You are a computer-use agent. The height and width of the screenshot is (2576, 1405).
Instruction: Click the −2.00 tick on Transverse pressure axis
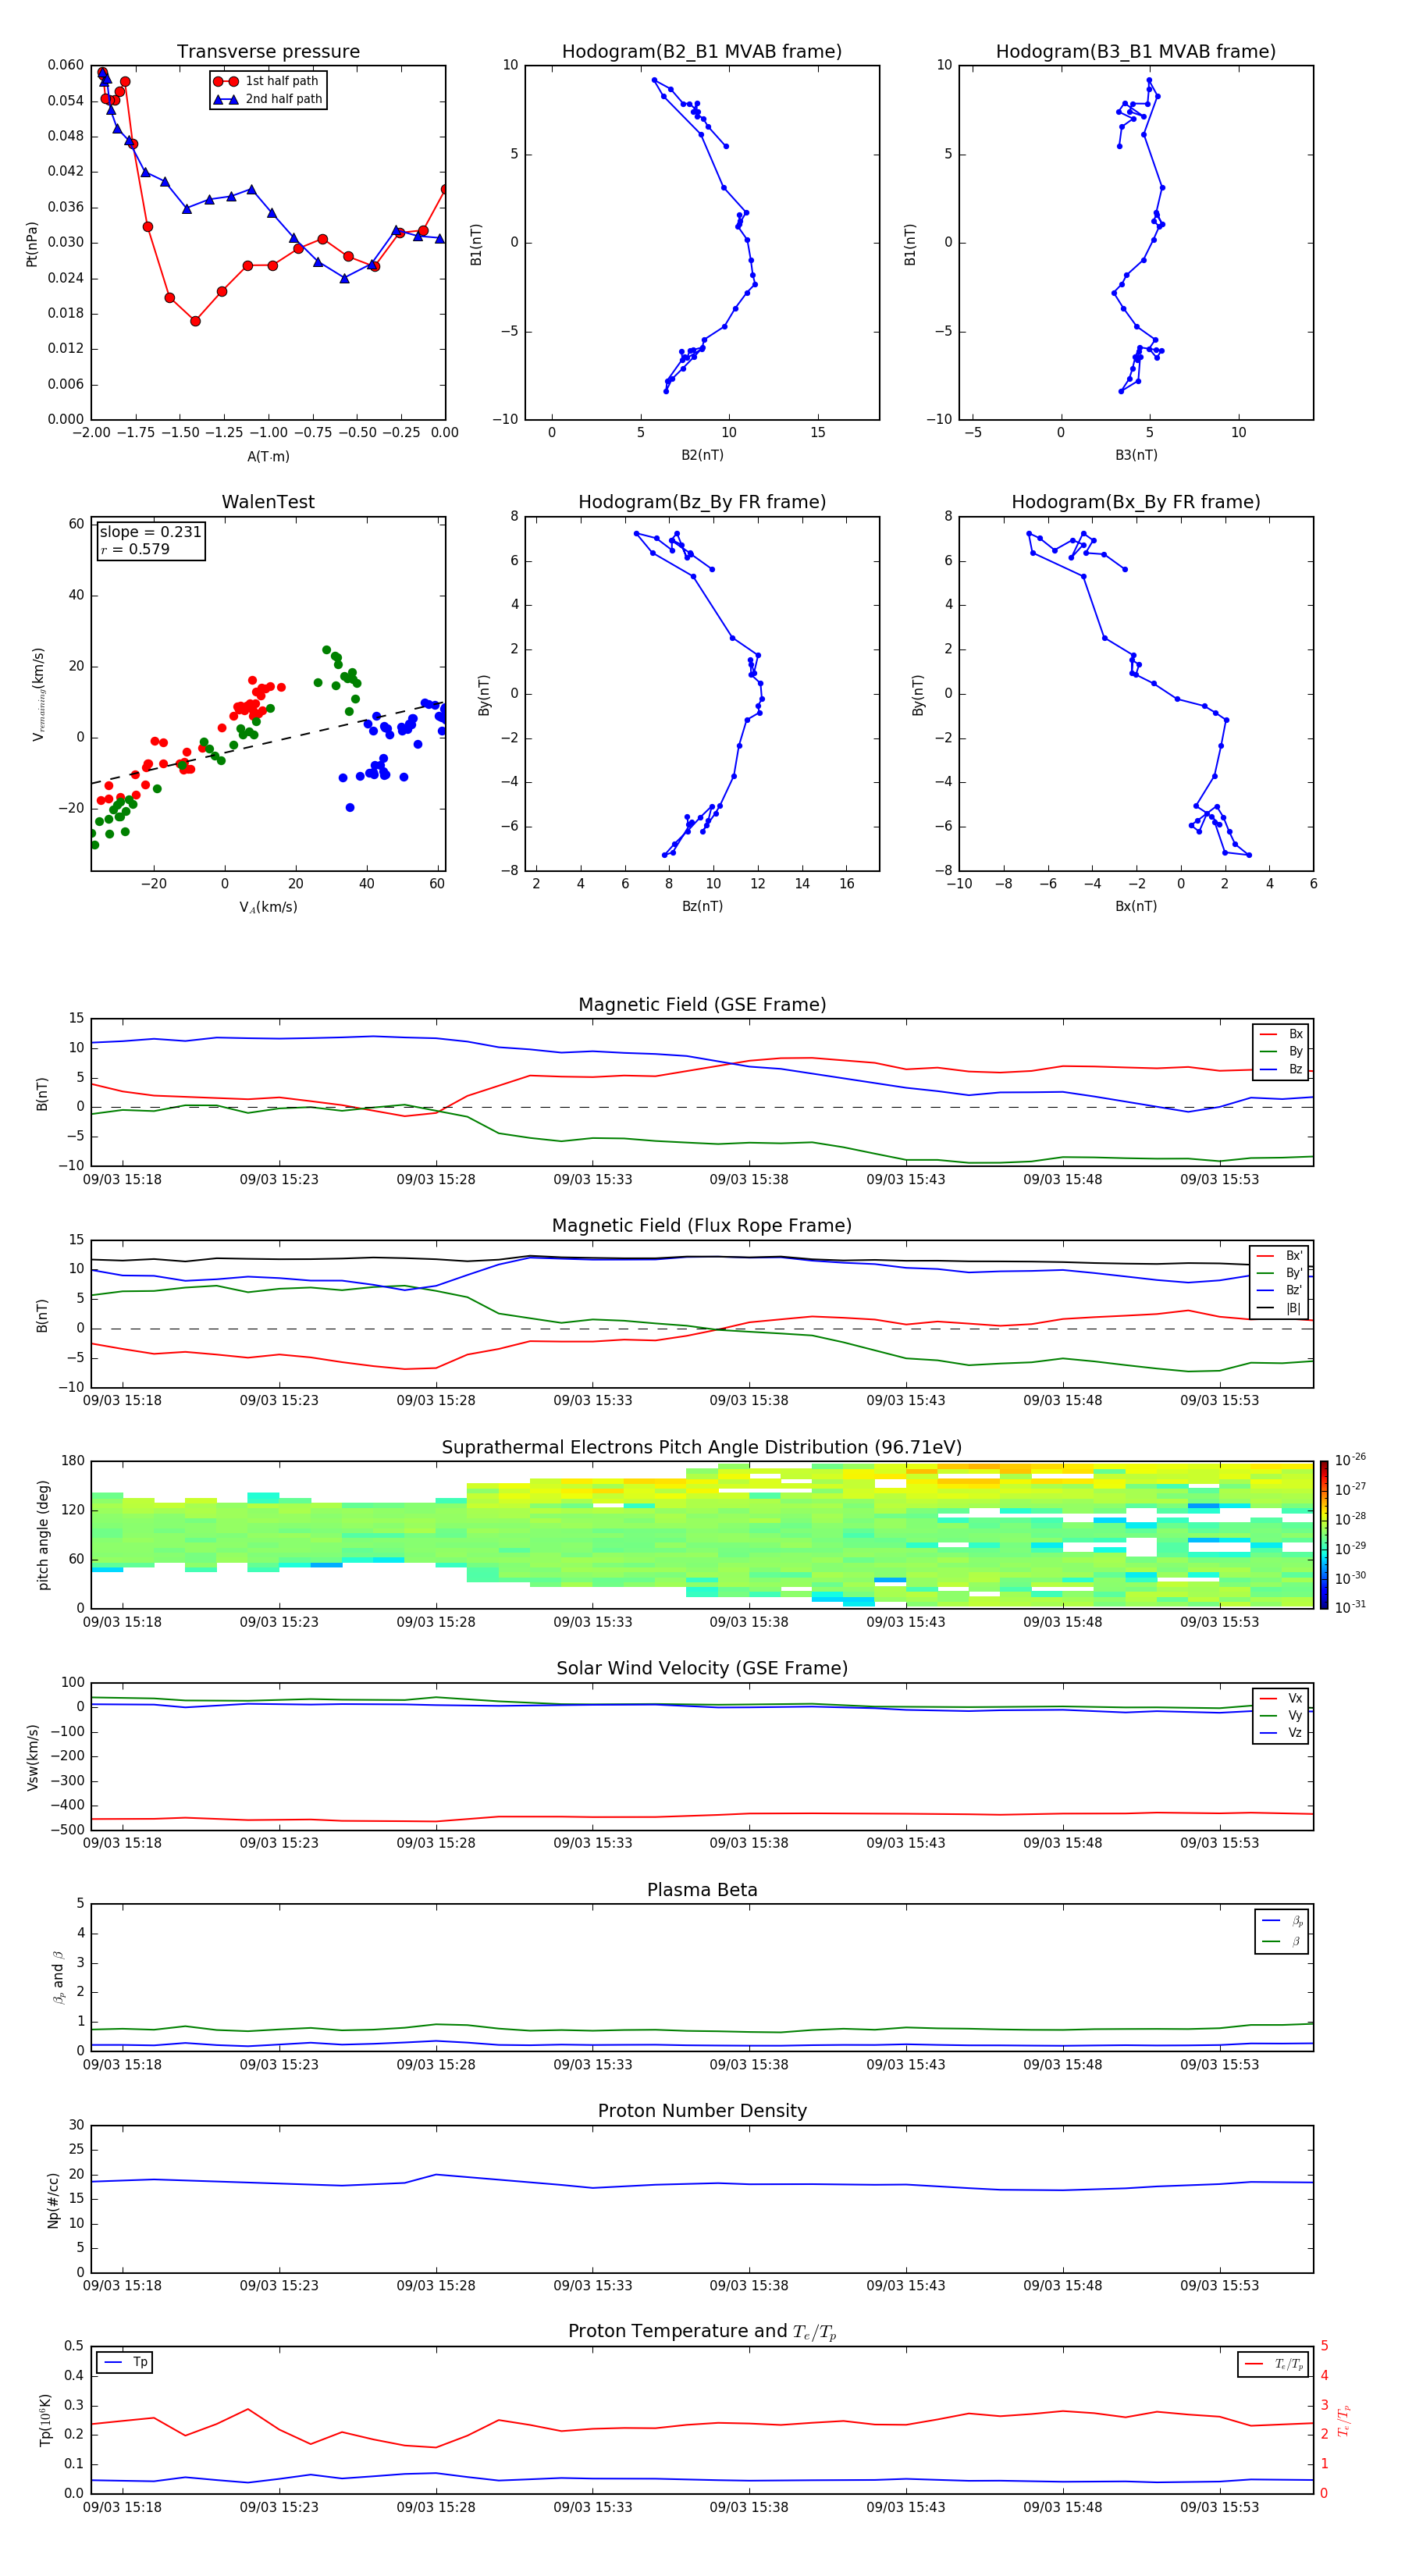(x=91, y=433)
